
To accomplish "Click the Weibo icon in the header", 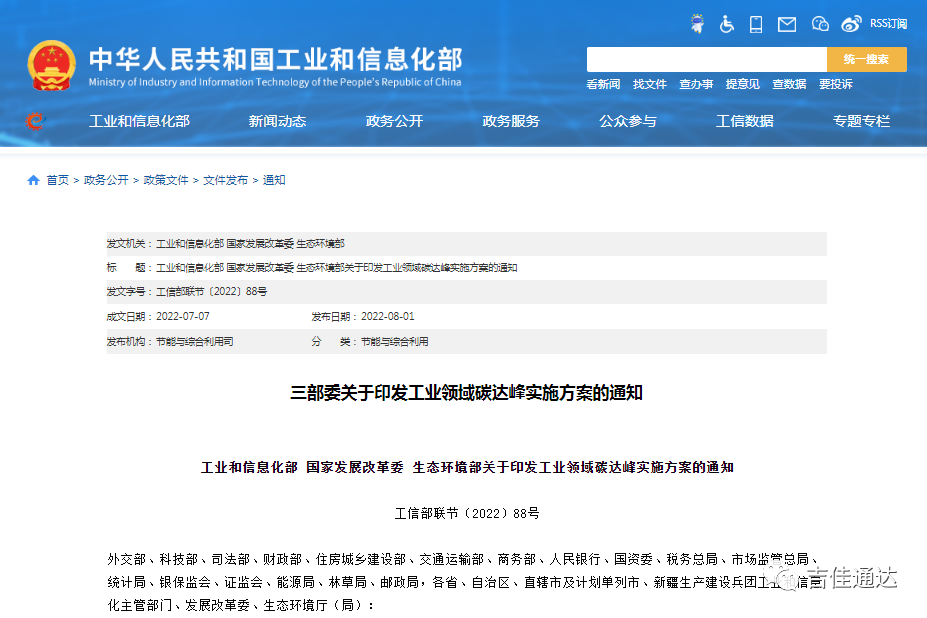I will tap(851, 23).
